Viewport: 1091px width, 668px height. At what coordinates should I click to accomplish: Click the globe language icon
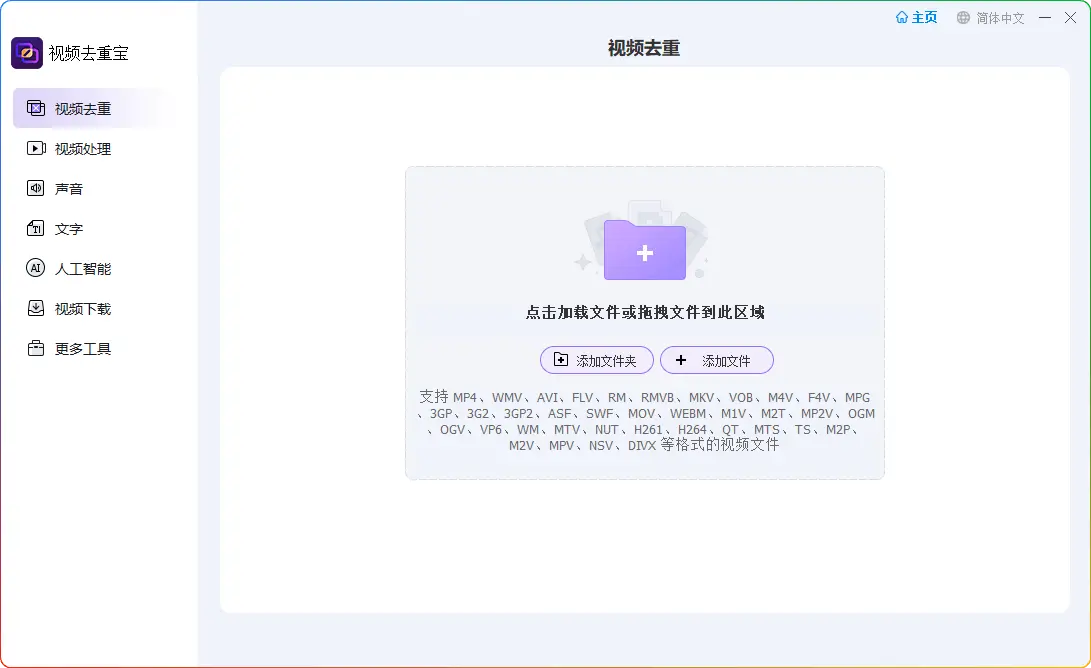963,18
